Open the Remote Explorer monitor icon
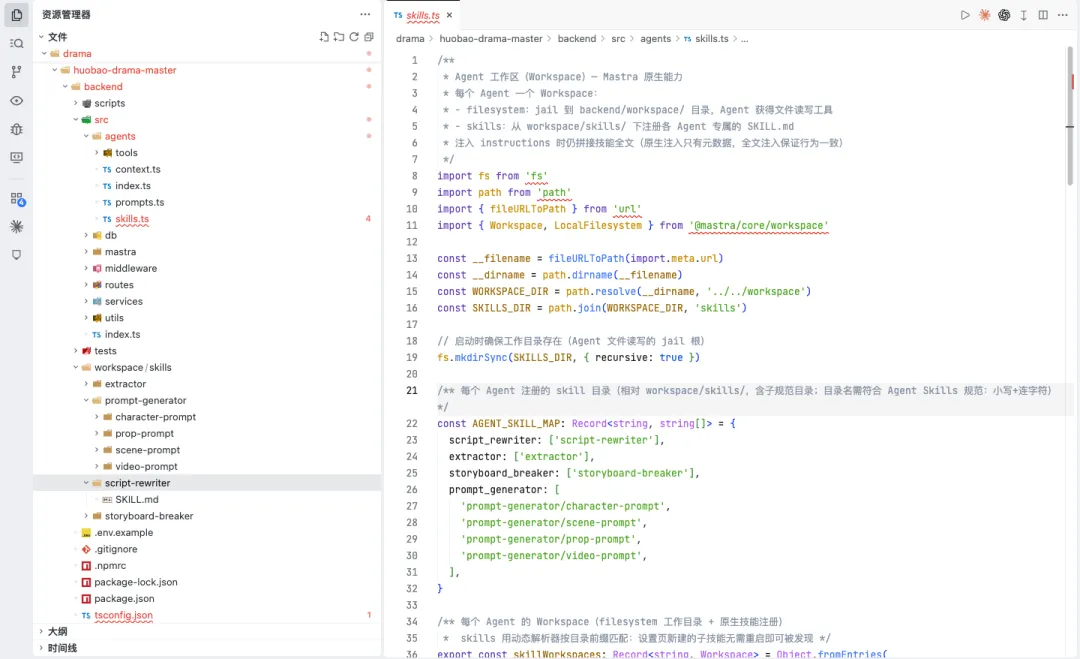 (17, 157)
